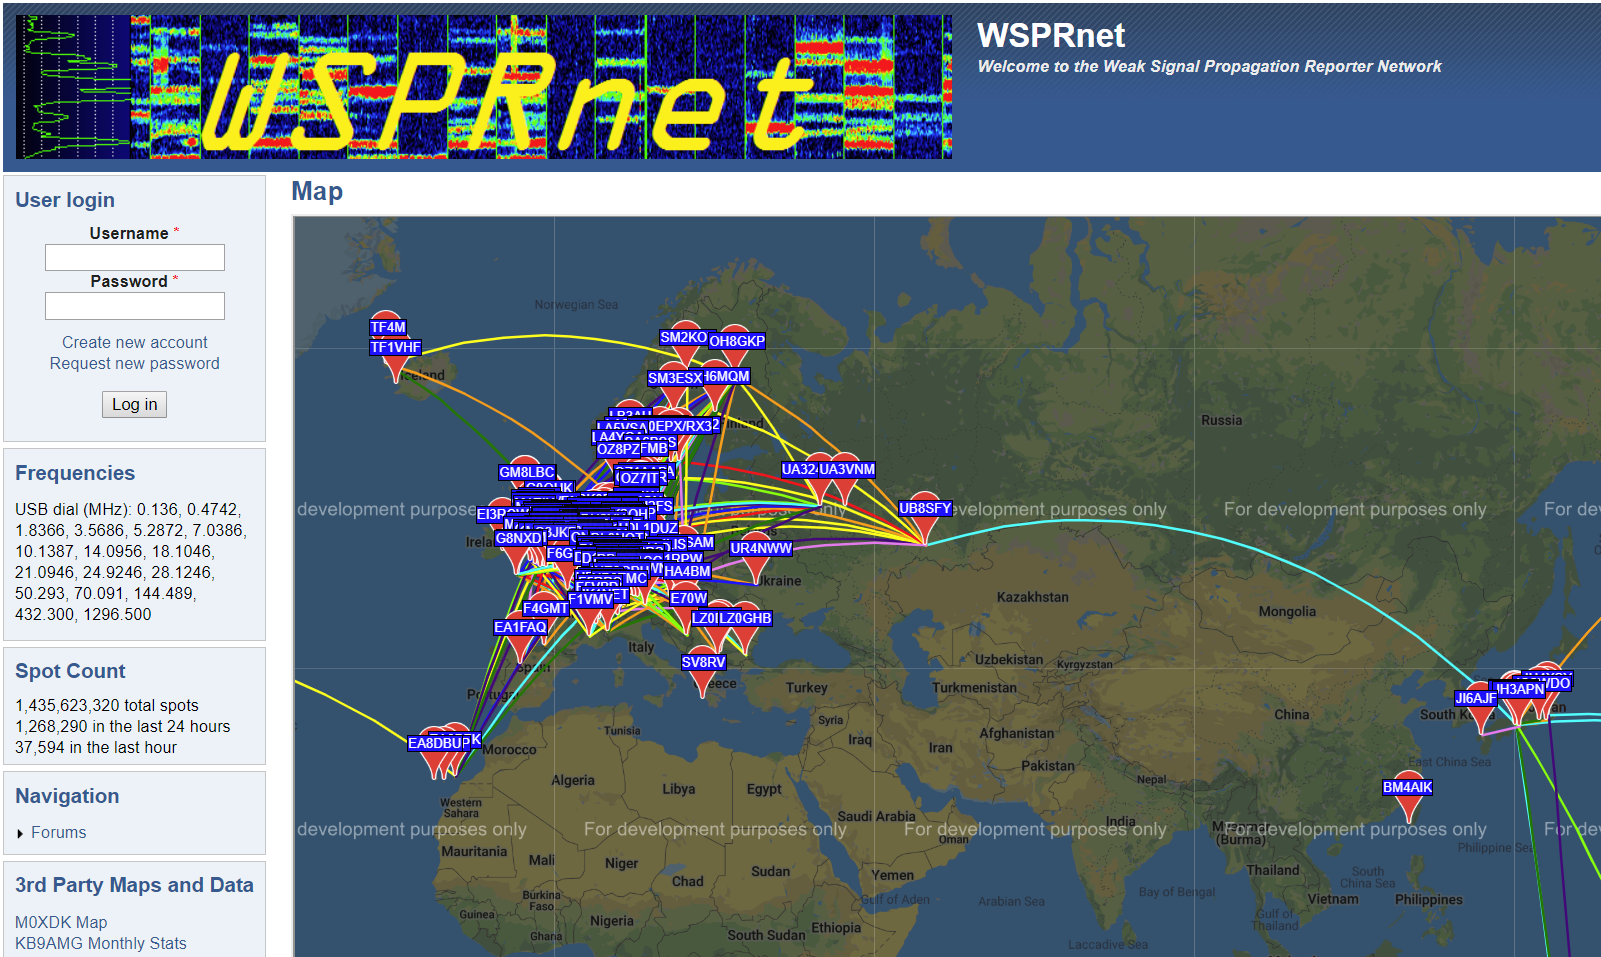Open the F4GMT station marker
This screenshot has height=957, width=1601.
point(546,608)
